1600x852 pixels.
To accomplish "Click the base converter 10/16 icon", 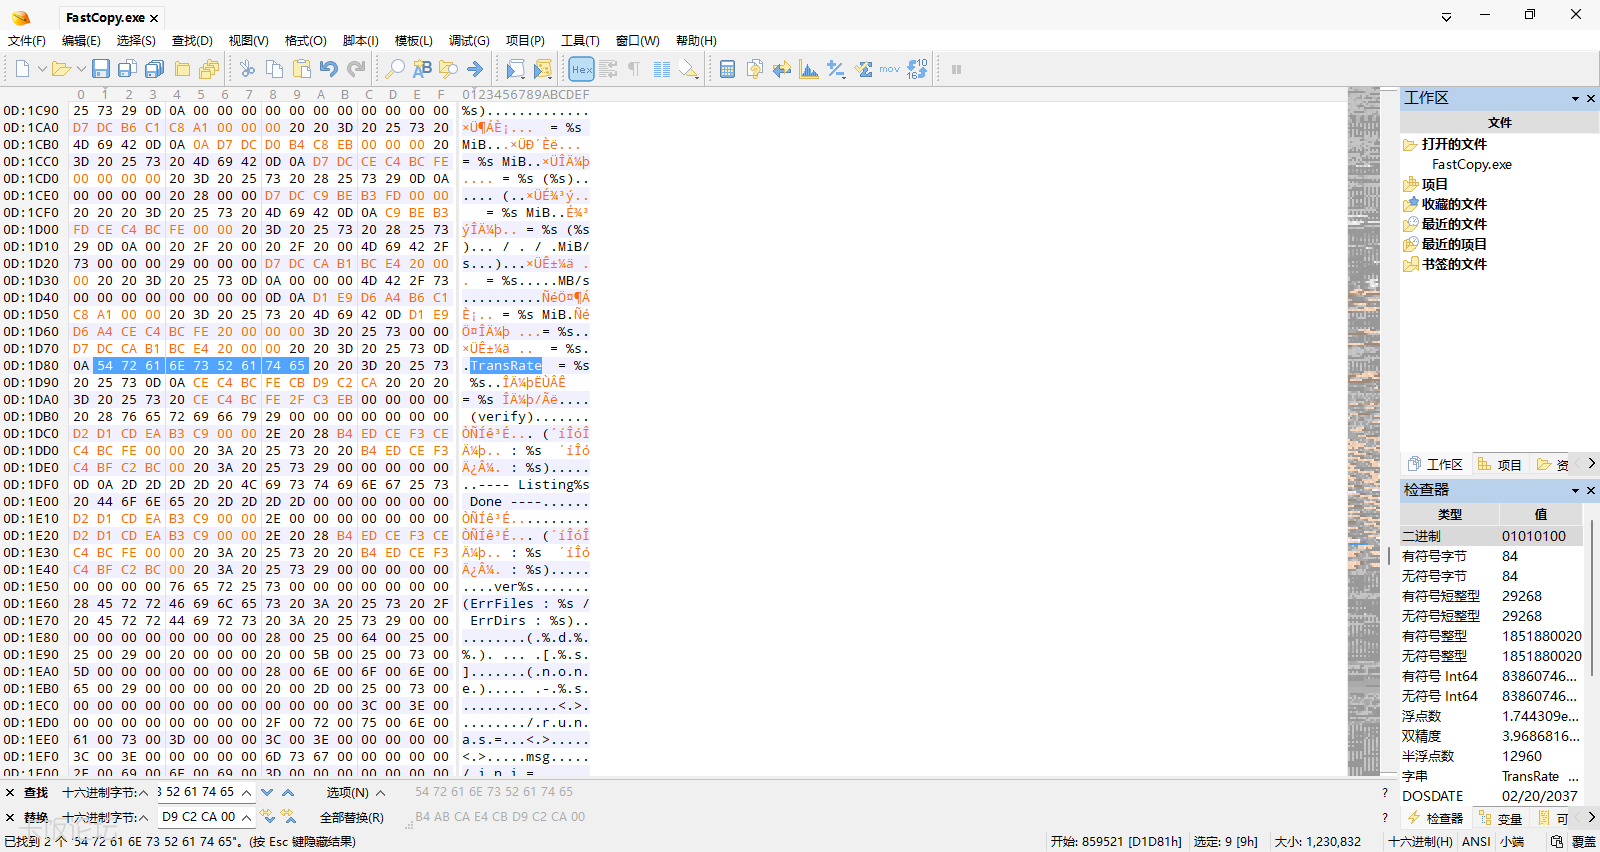I will click(917, 69).
